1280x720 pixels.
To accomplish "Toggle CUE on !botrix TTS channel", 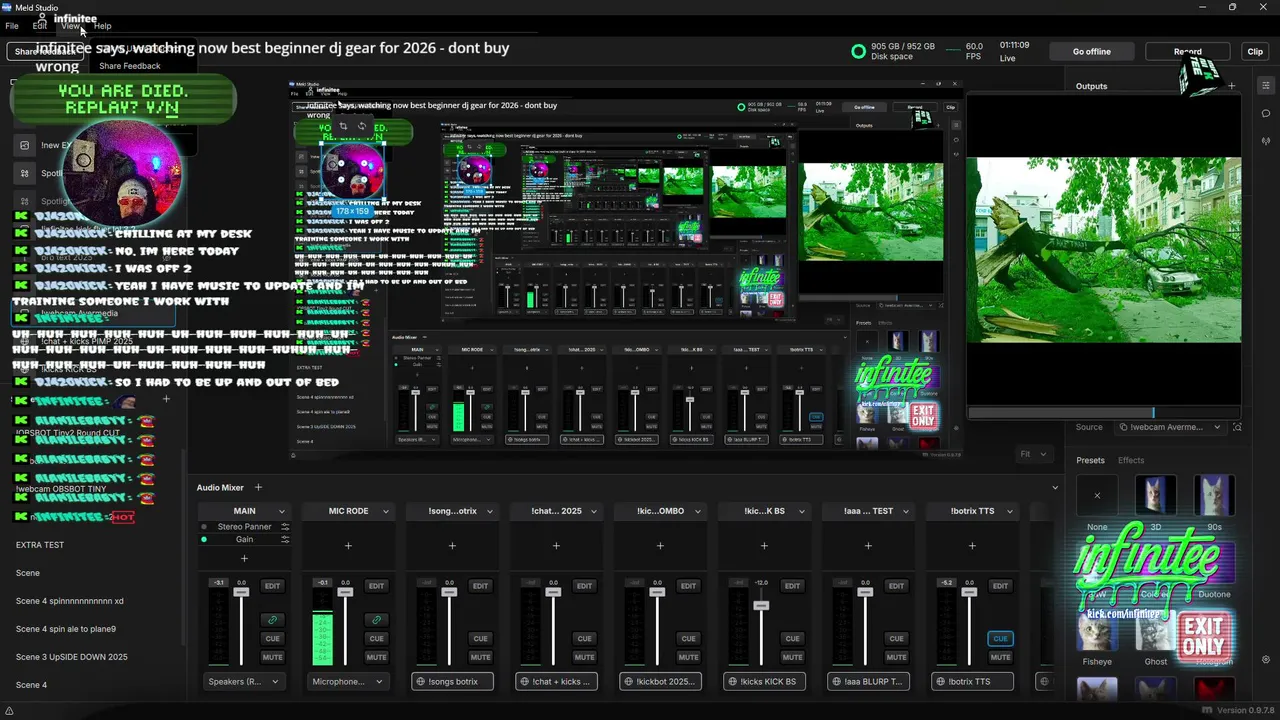I will pyautogui.click(x=1000, y=638).
